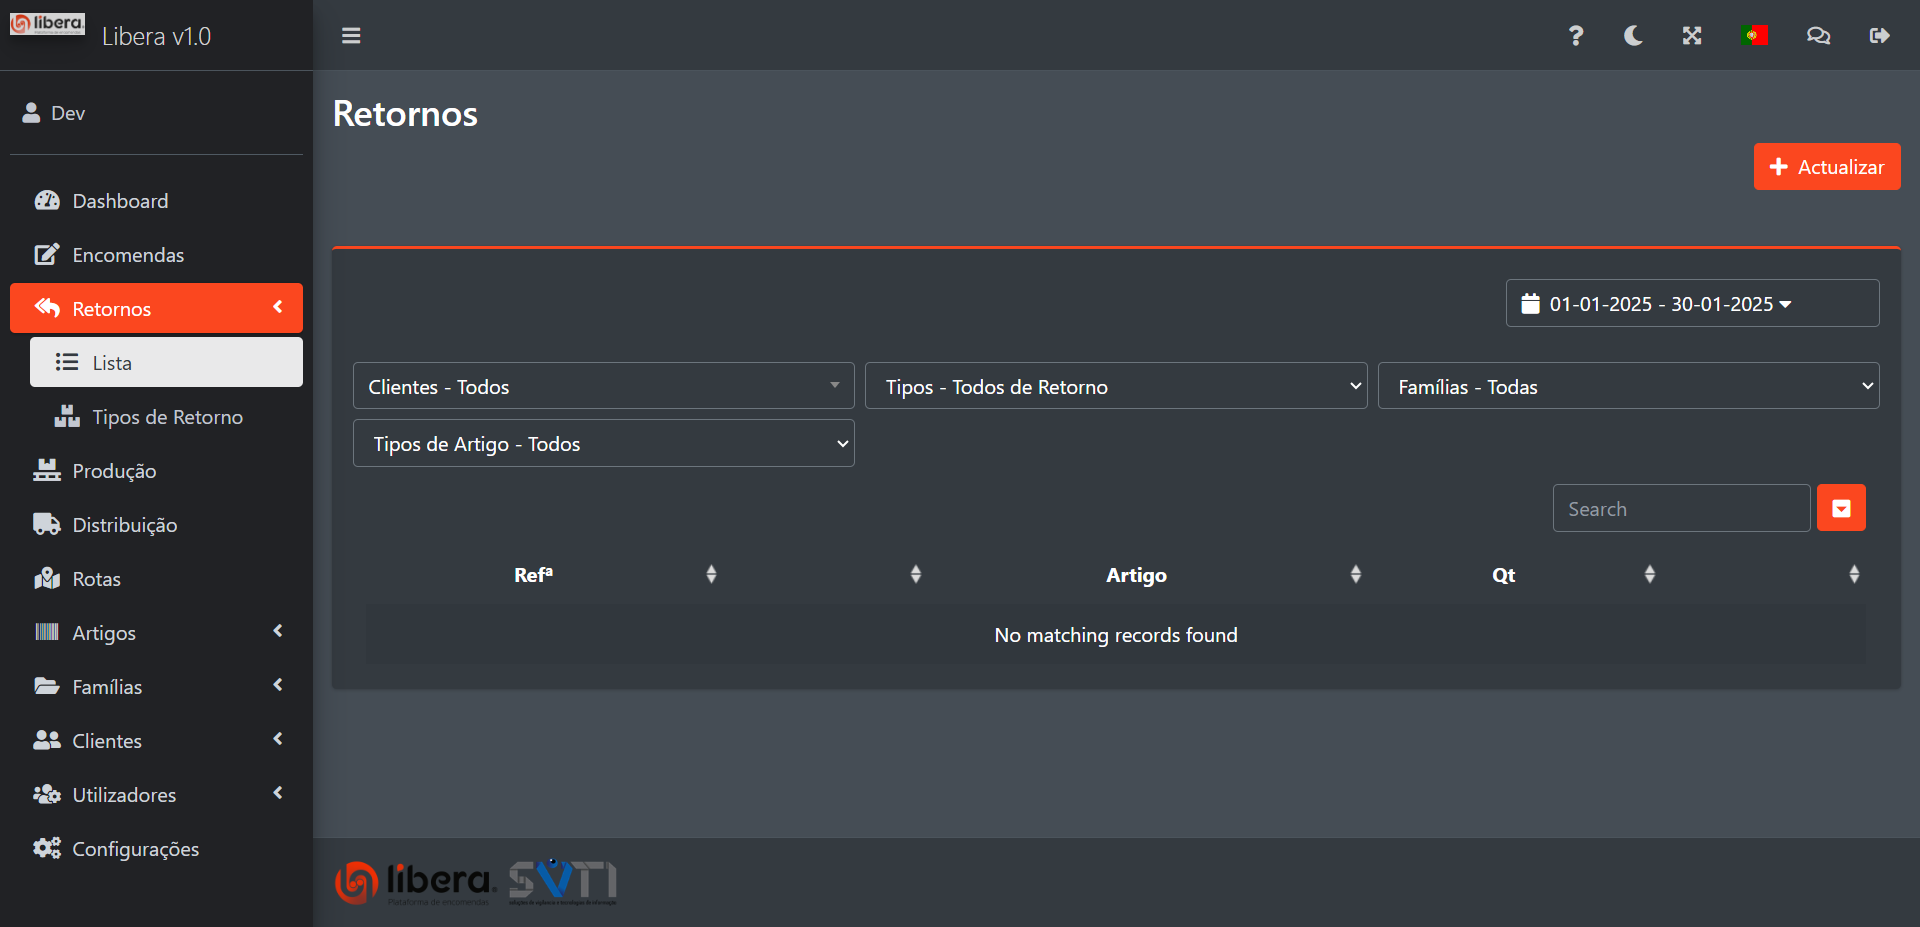
Task: Sort table by the Artigo column
Action: pos(1136,575)
